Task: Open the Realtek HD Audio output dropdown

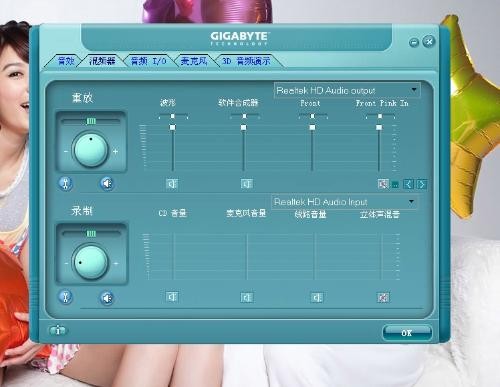Action: click(347, 90)
